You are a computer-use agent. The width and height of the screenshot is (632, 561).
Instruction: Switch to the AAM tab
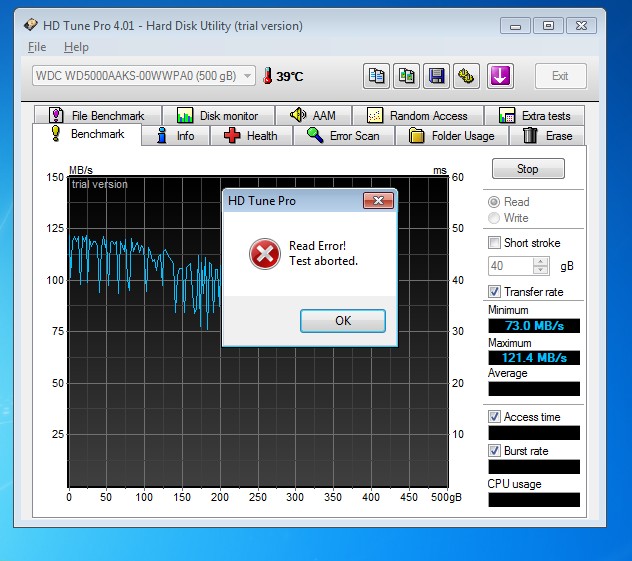coord(313,116)
